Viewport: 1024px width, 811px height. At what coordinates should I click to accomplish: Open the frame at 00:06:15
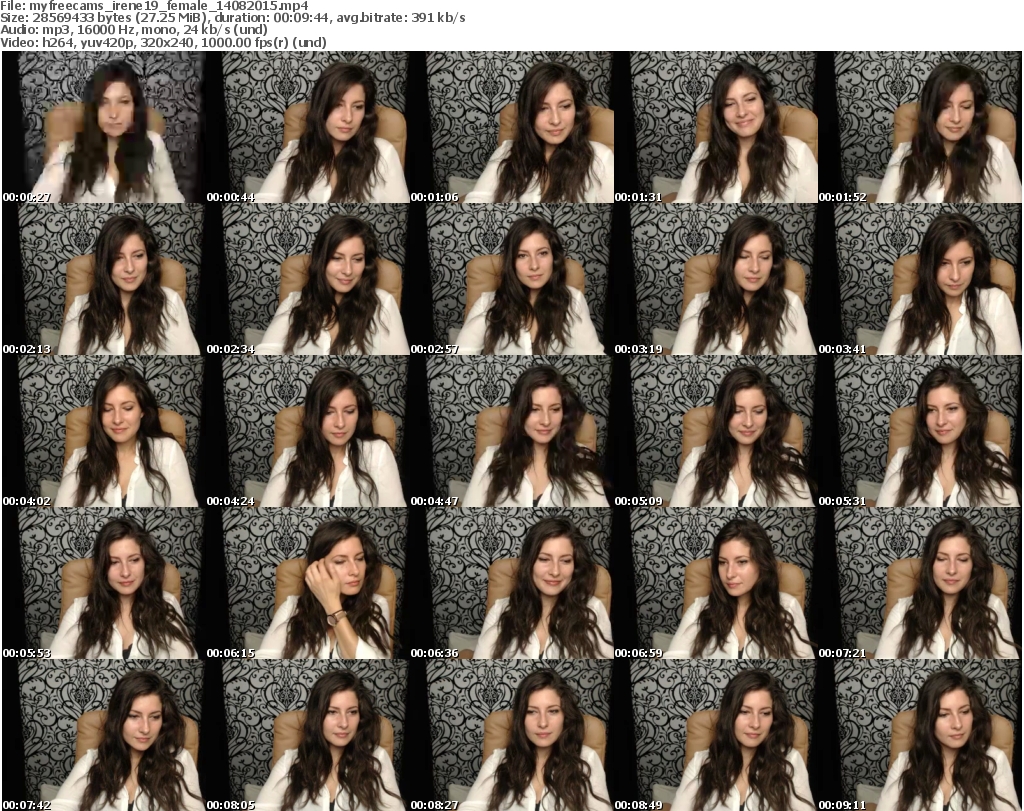(308, 584)
